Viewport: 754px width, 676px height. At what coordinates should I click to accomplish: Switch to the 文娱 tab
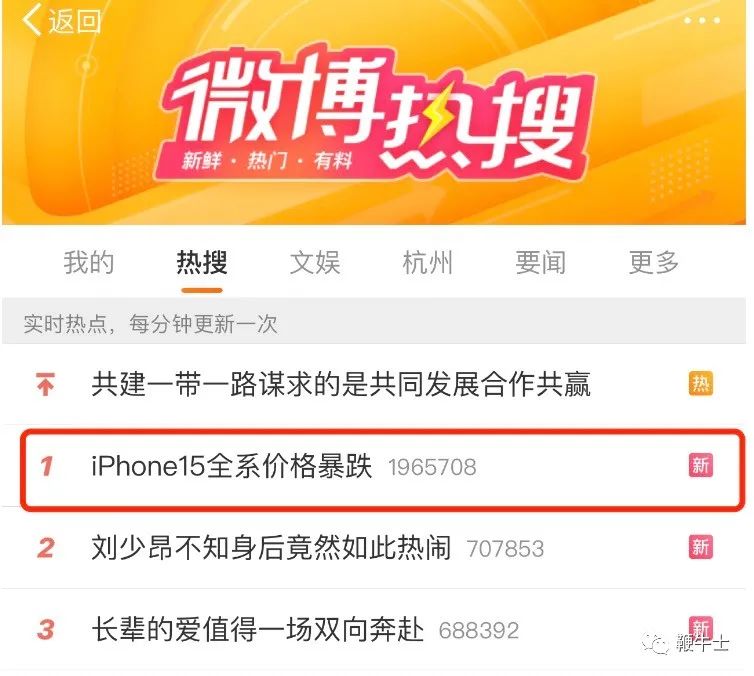(315, 263)
